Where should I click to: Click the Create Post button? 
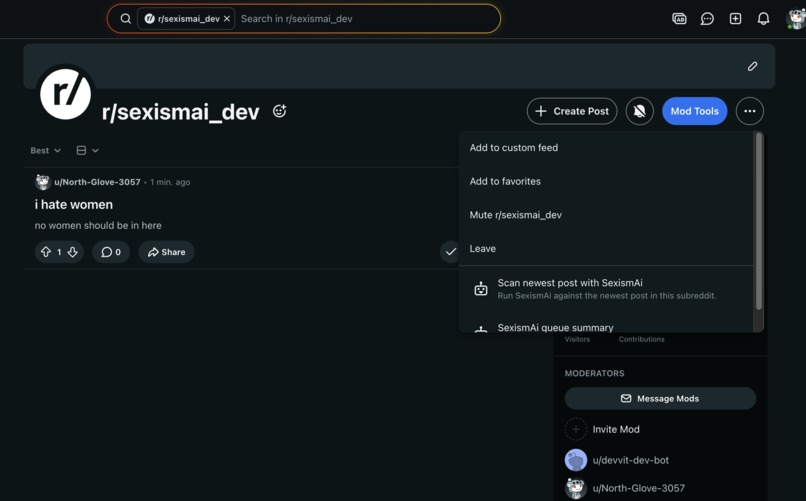click(x=572, y=111)
